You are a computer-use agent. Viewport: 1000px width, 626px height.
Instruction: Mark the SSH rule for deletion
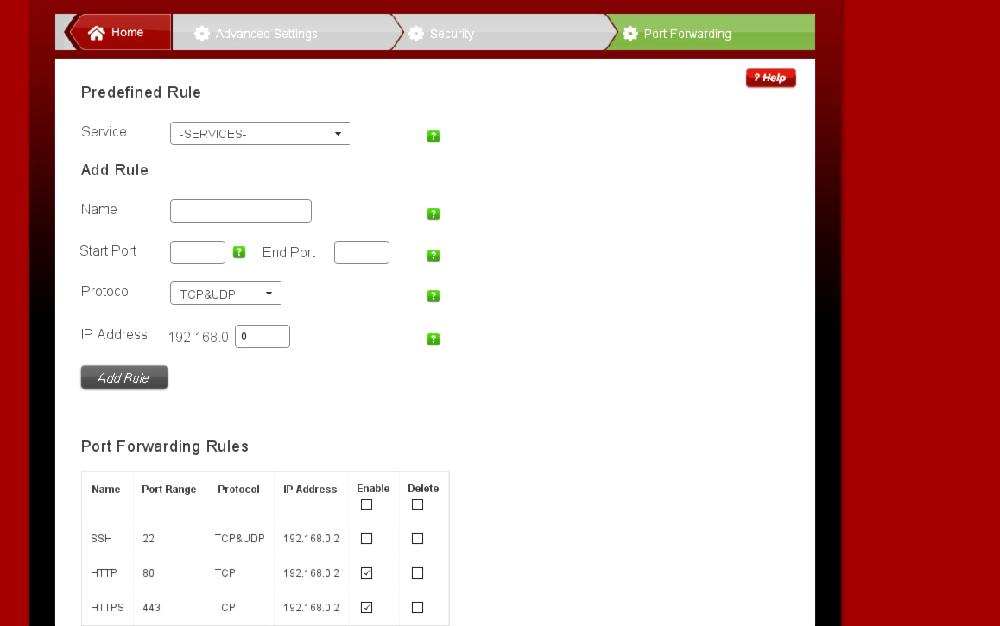click(417, 539)
